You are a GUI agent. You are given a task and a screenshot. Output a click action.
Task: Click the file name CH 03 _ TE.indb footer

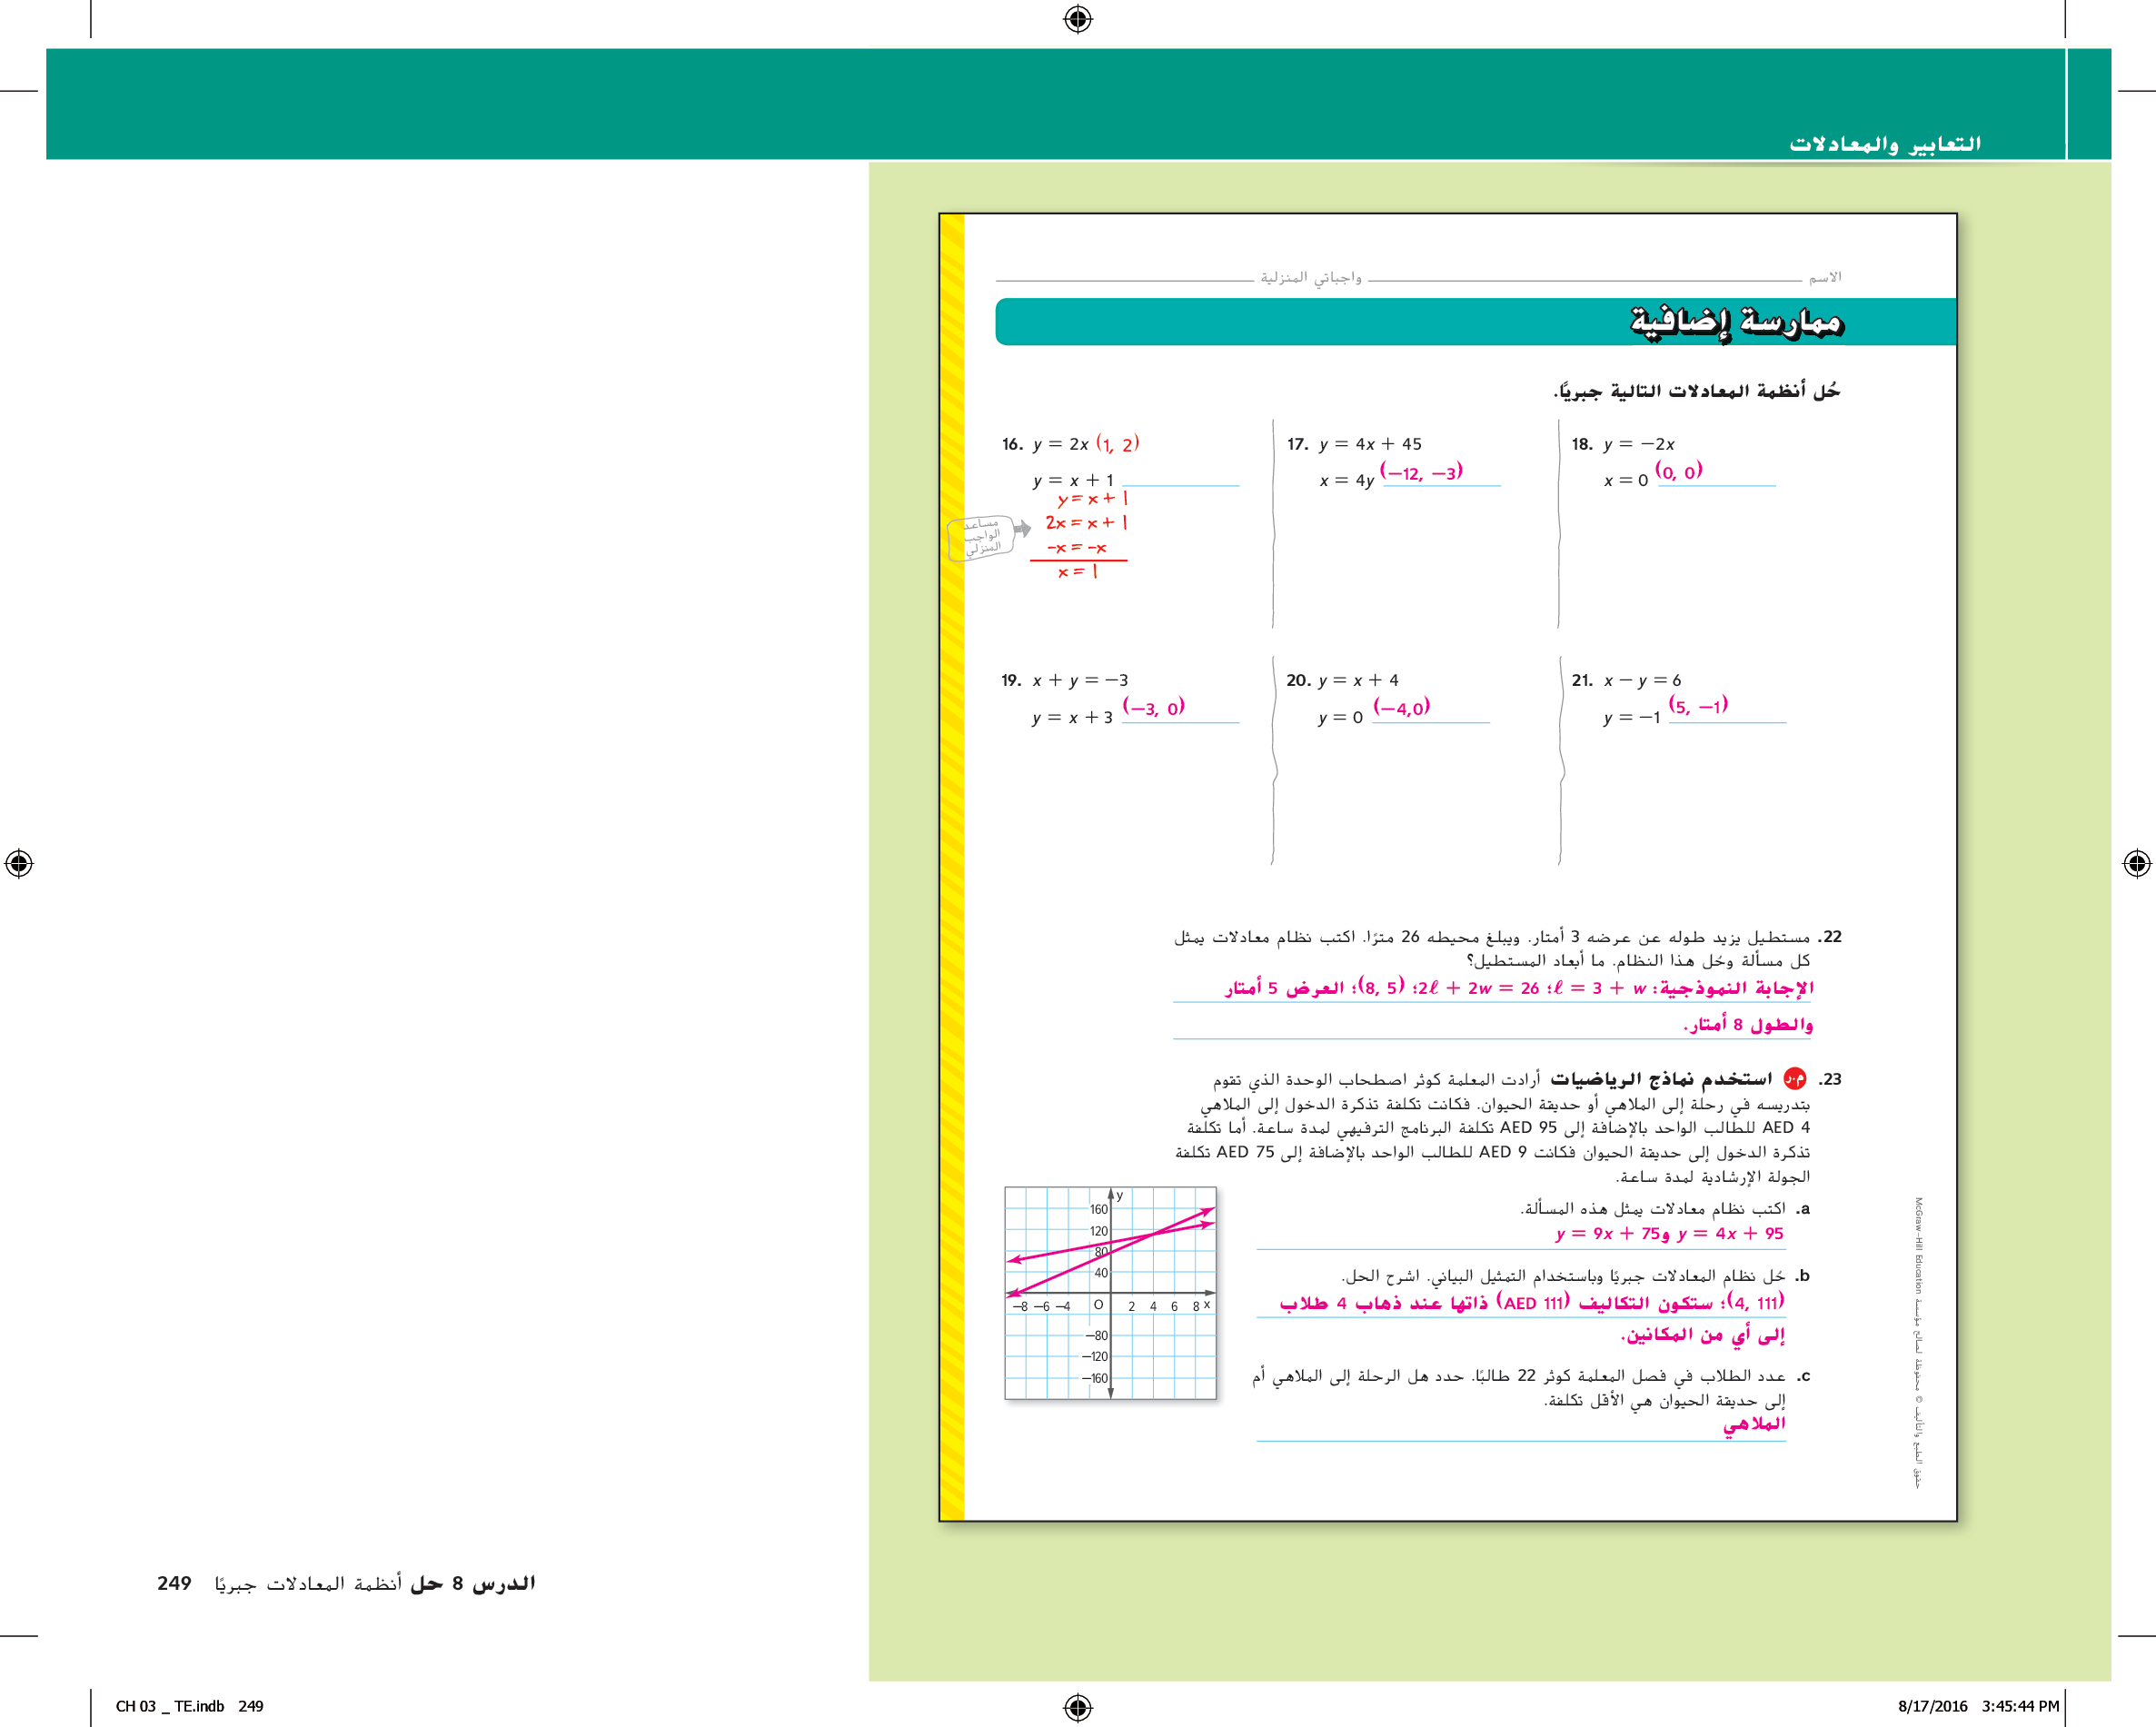(169, 1706)
